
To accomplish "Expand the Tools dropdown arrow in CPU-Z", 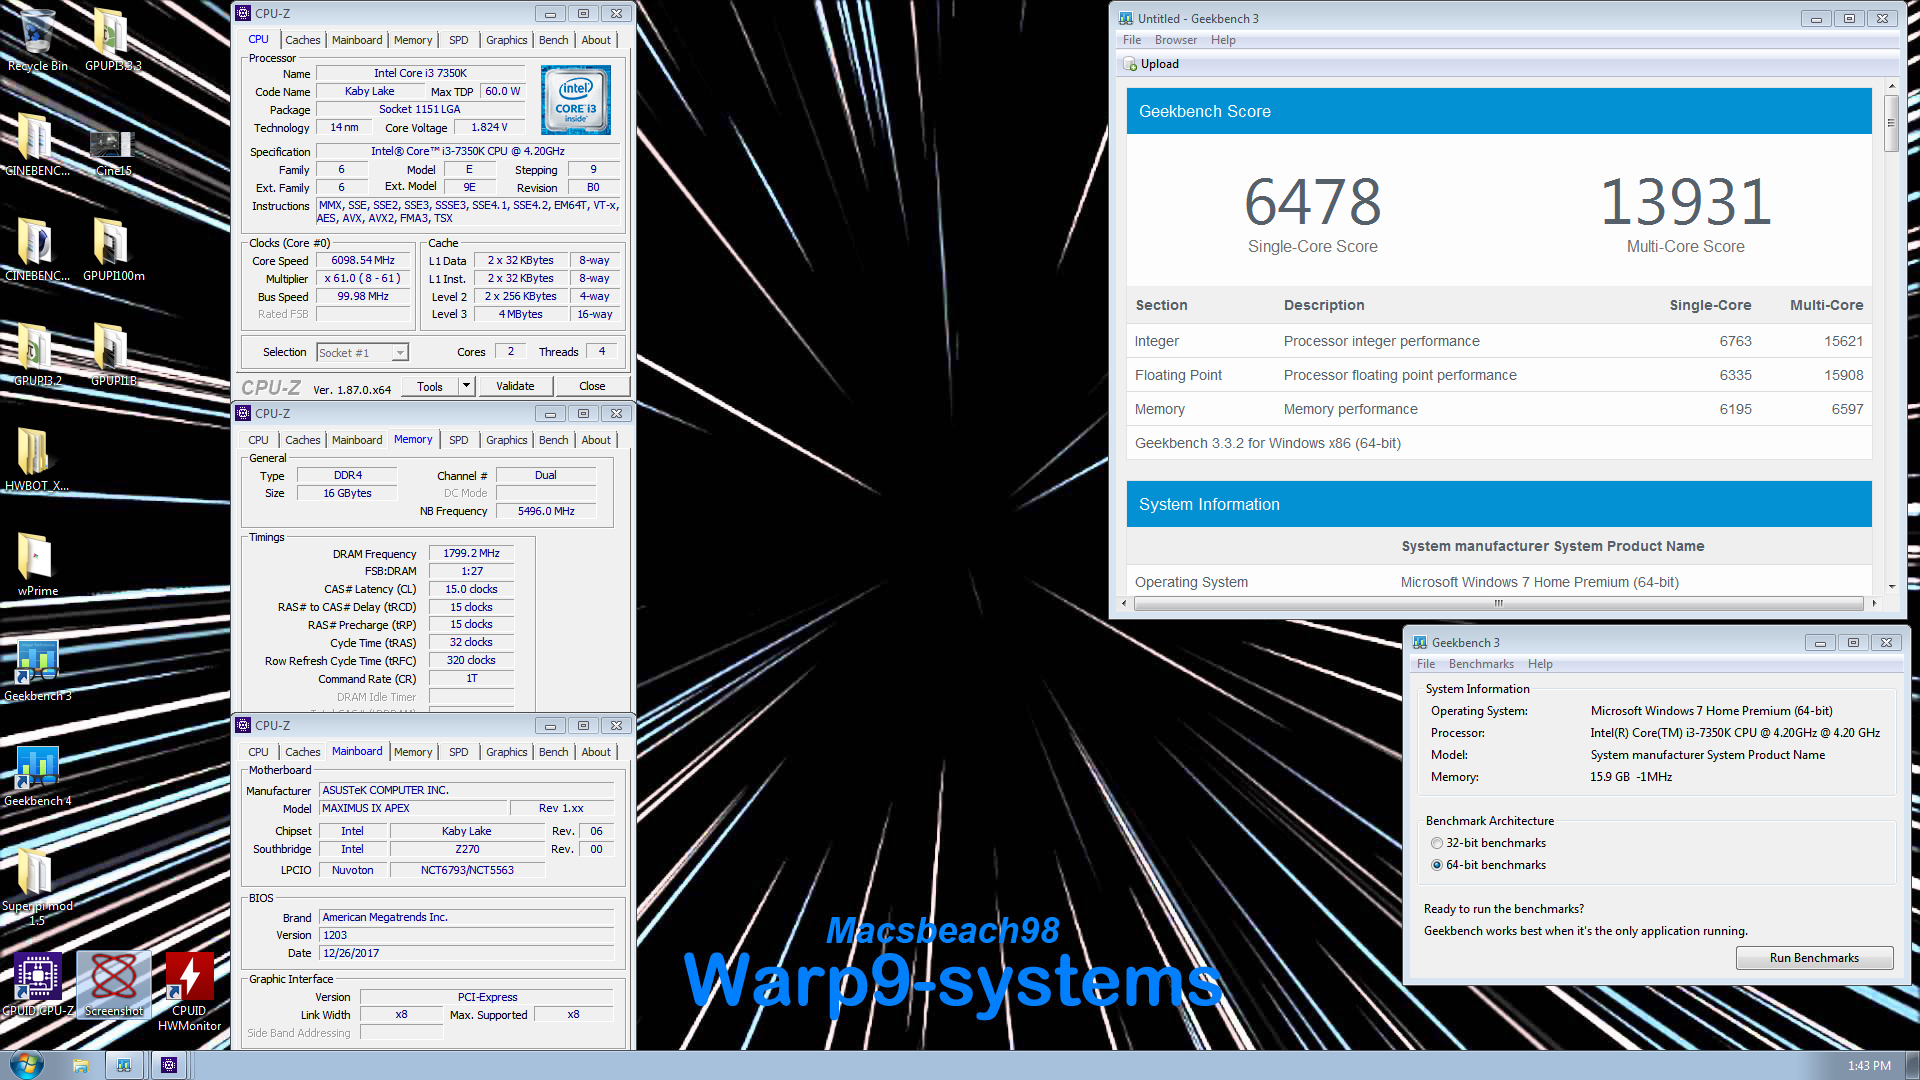I will tap(466, 386).
